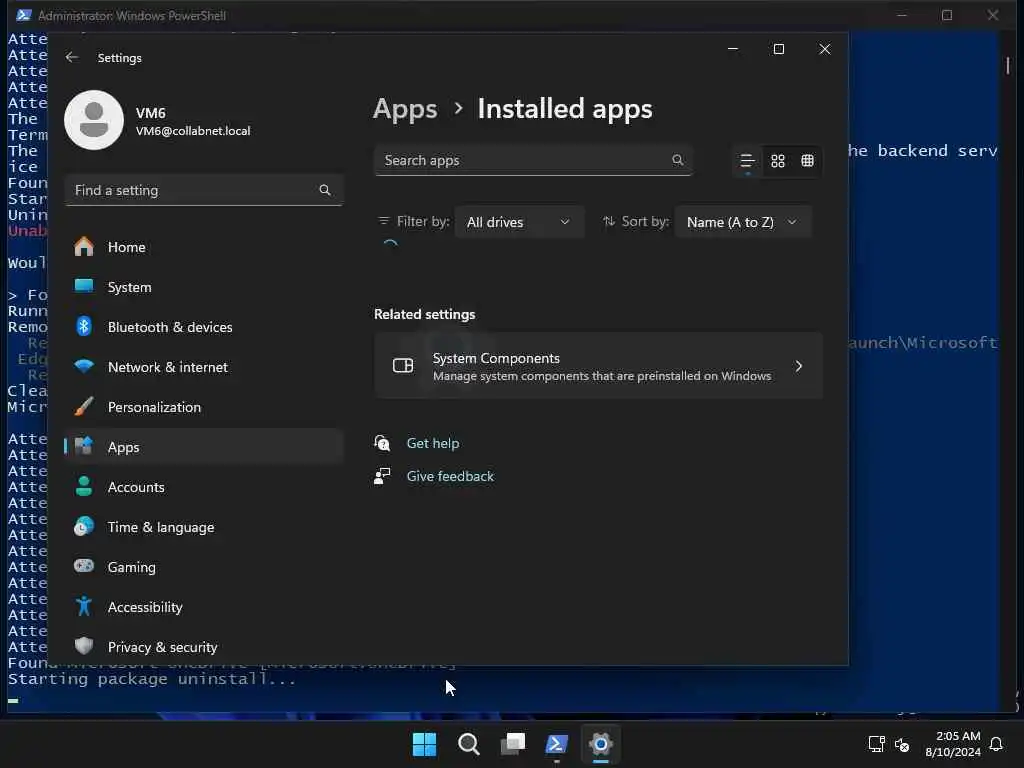Screen dimensions: 1024x768
Task: Click the magnifier in Find a setting box
Action: coord(325,190)
